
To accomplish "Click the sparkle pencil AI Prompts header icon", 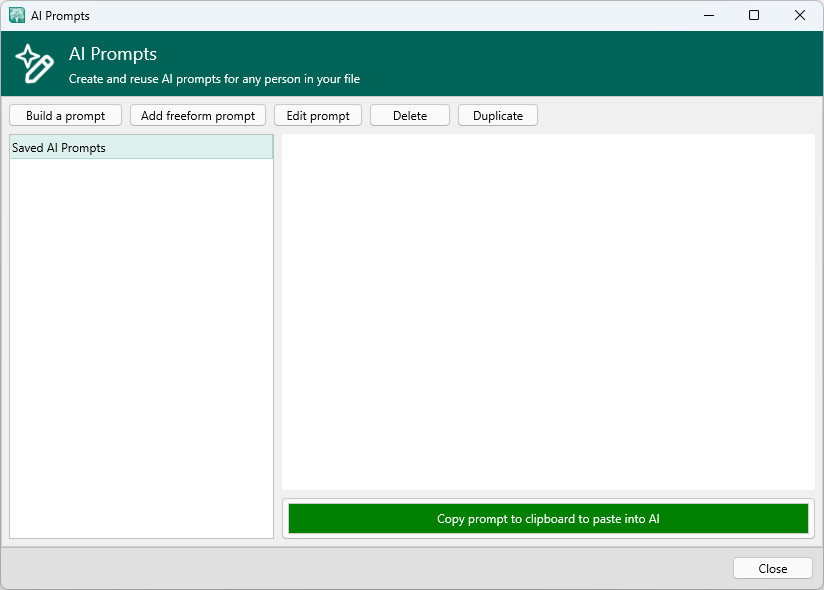I will click(34, 64).
